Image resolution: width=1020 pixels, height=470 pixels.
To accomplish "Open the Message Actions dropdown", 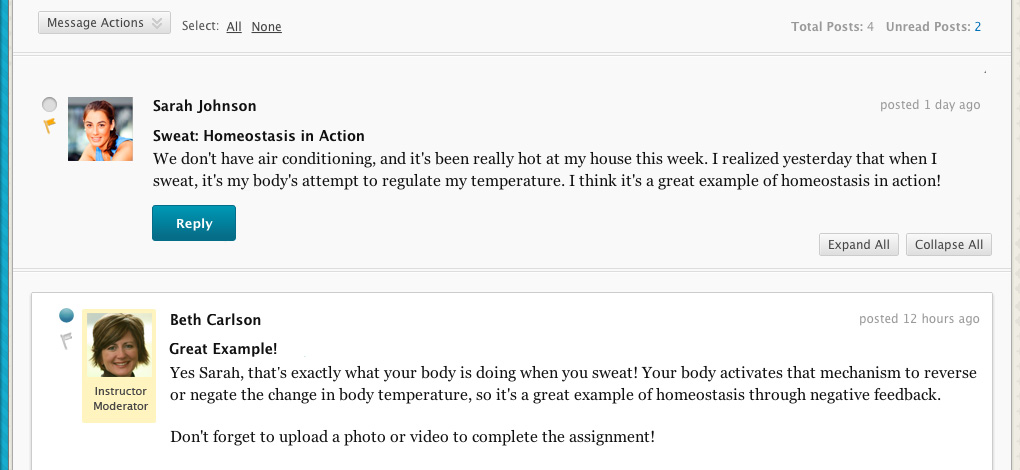I will [x=96, y=23].
